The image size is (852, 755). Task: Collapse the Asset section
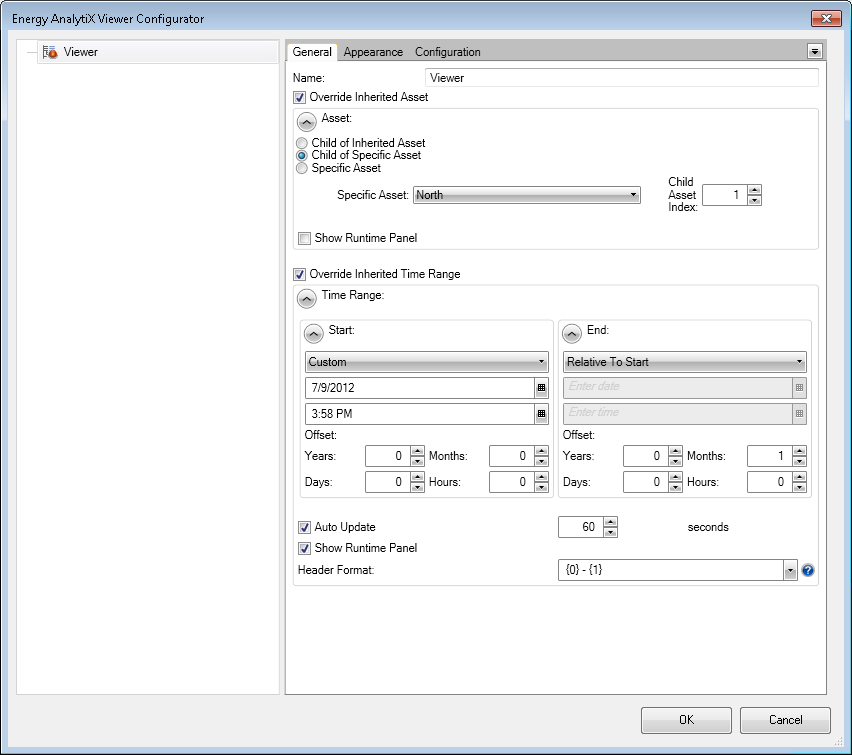[306, 122]
